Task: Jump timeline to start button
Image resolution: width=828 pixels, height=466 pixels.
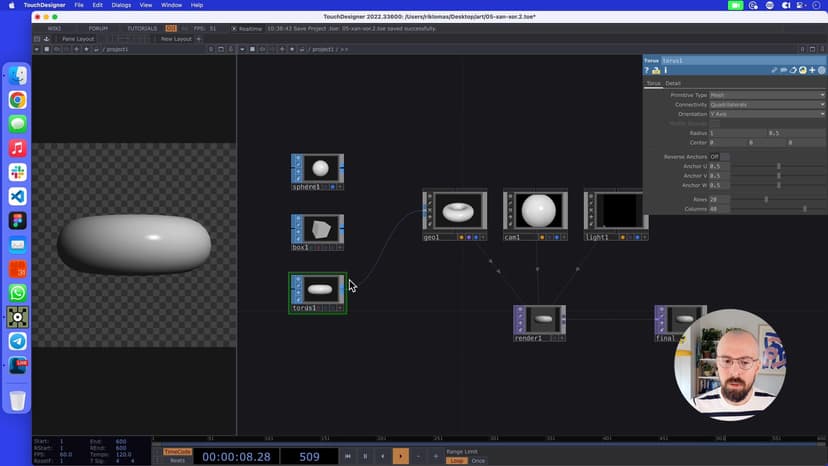Action: tap(347, 456)
